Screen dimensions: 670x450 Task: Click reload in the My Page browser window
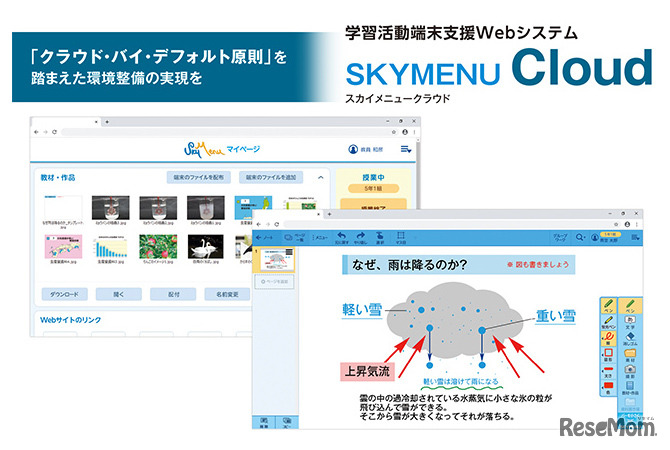54,132
